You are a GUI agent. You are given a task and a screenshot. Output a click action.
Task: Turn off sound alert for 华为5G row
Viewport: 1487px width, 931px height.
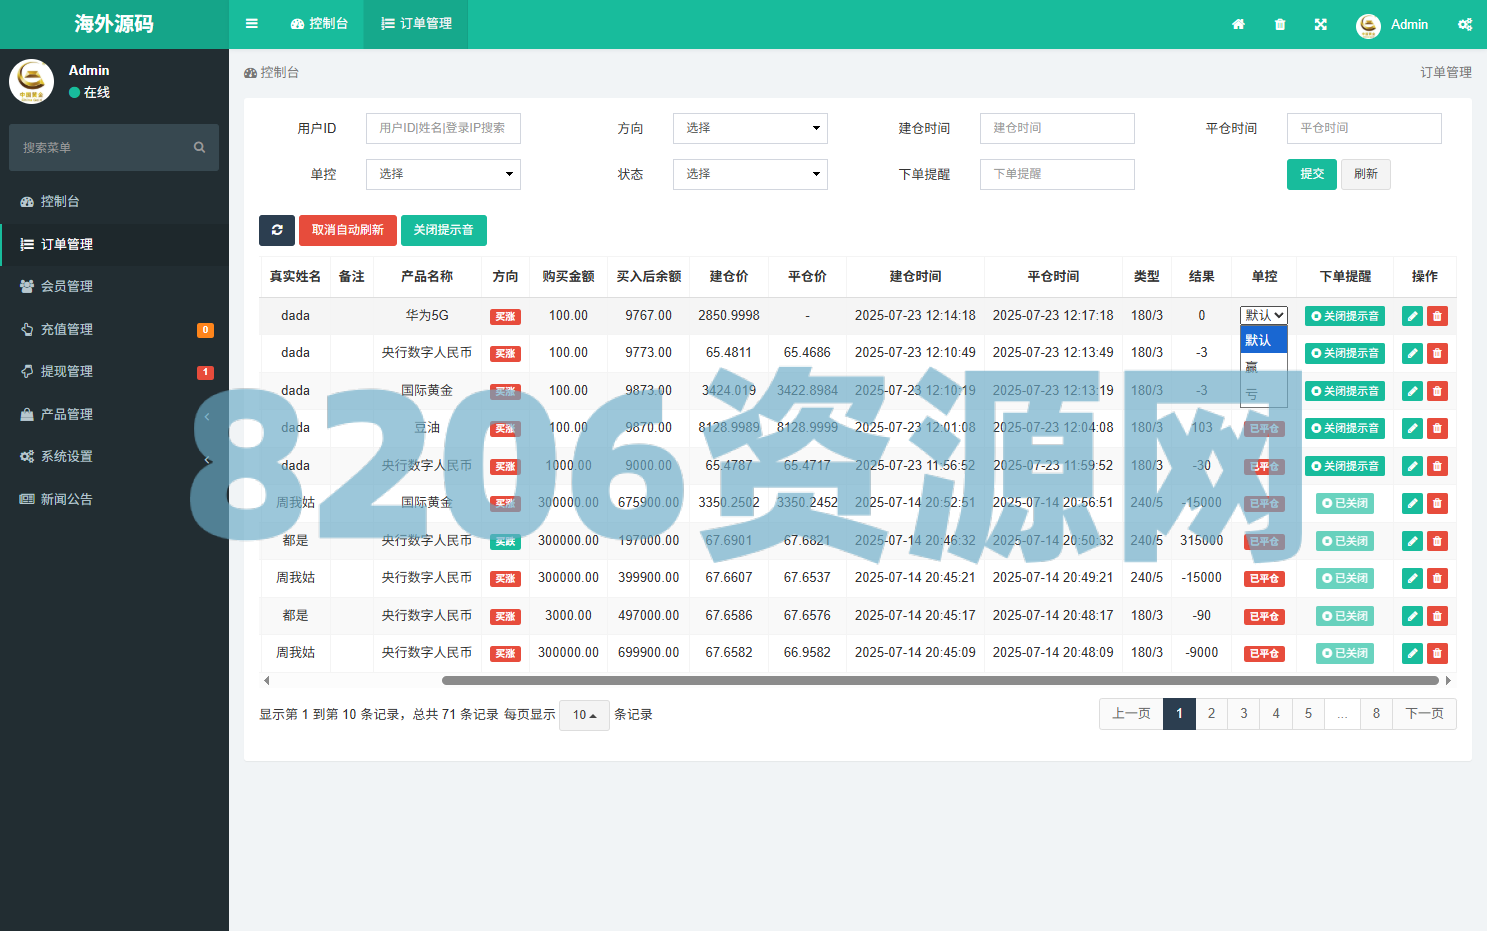(1345, 316)
